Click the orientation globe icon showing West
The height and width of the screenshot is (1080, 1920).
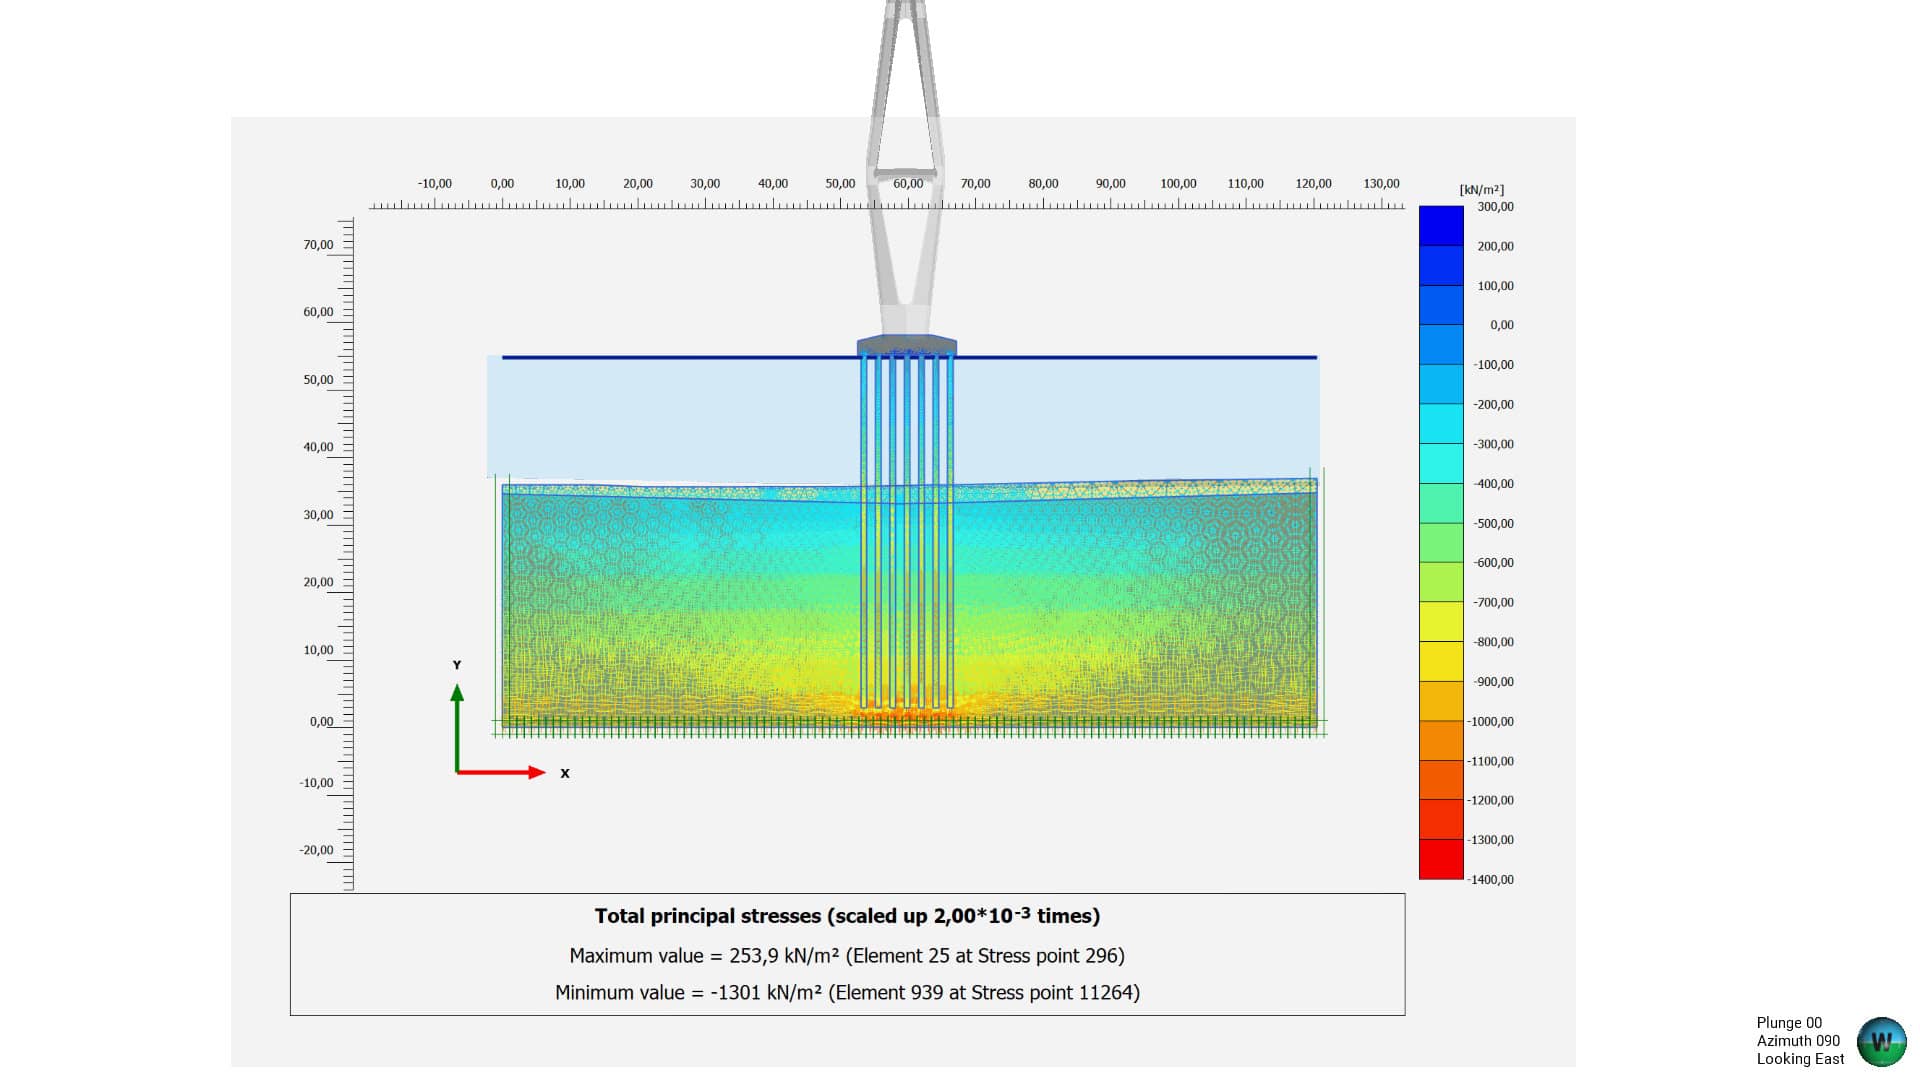pos(1883,1040)
